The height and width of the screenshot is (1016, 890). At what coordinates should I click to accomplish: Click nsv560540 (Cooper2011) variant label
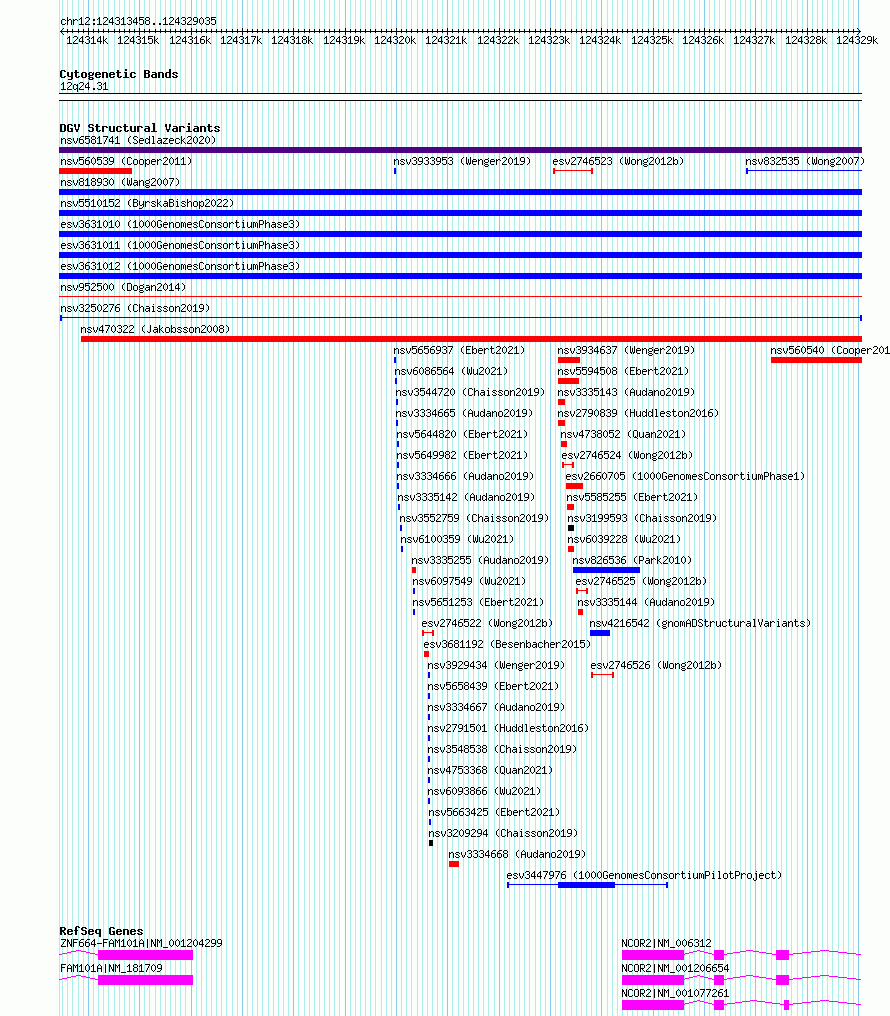830,350
